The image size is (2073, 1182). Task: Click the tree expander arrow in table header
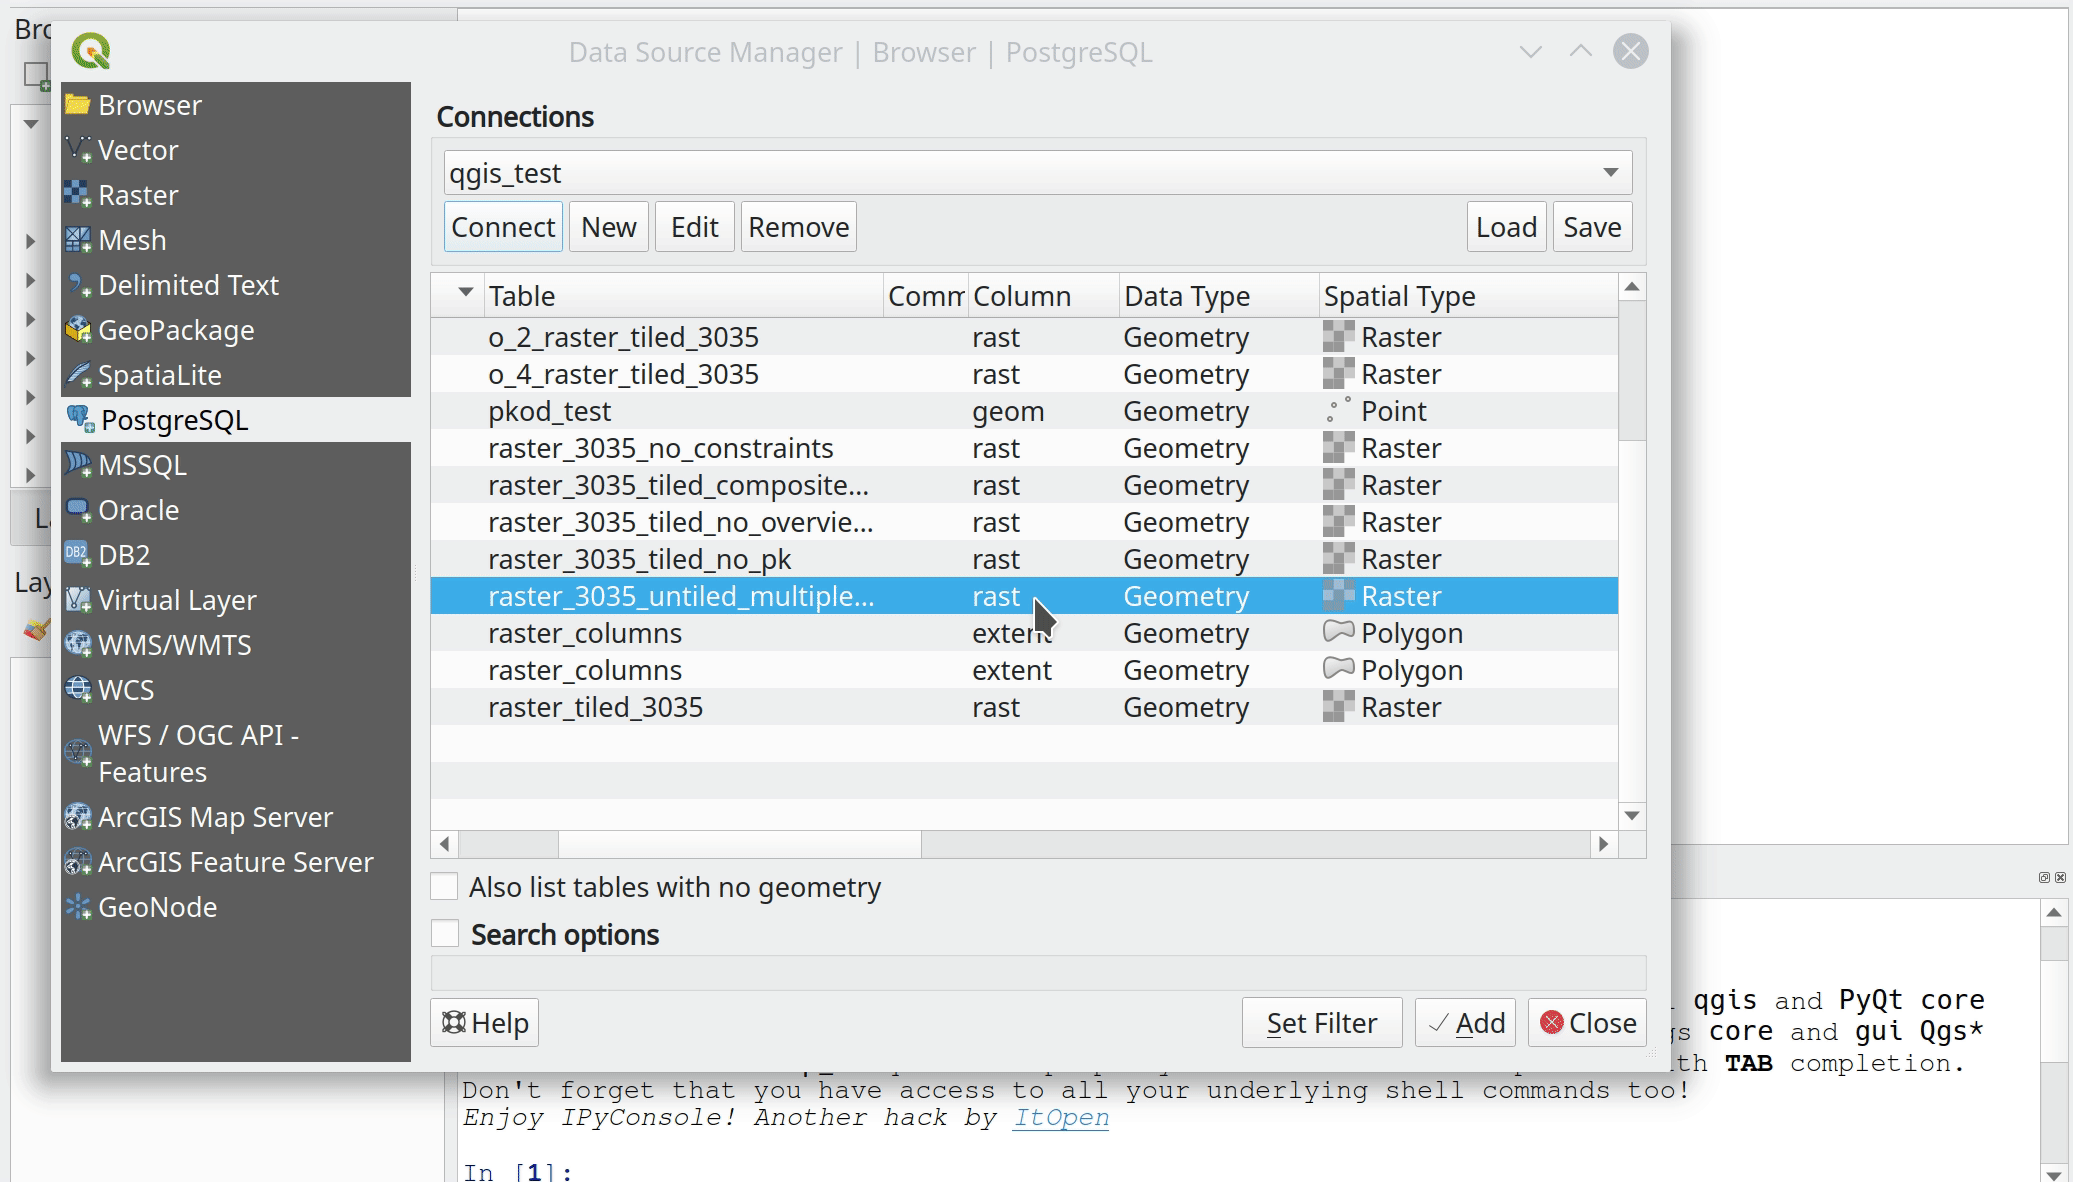465,292
